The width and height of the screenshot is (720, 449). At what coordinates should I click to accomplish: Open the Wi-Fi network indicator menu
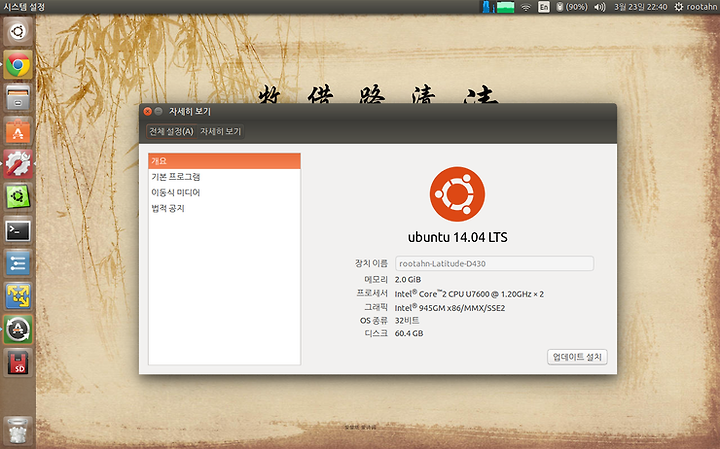click(526, 7)
